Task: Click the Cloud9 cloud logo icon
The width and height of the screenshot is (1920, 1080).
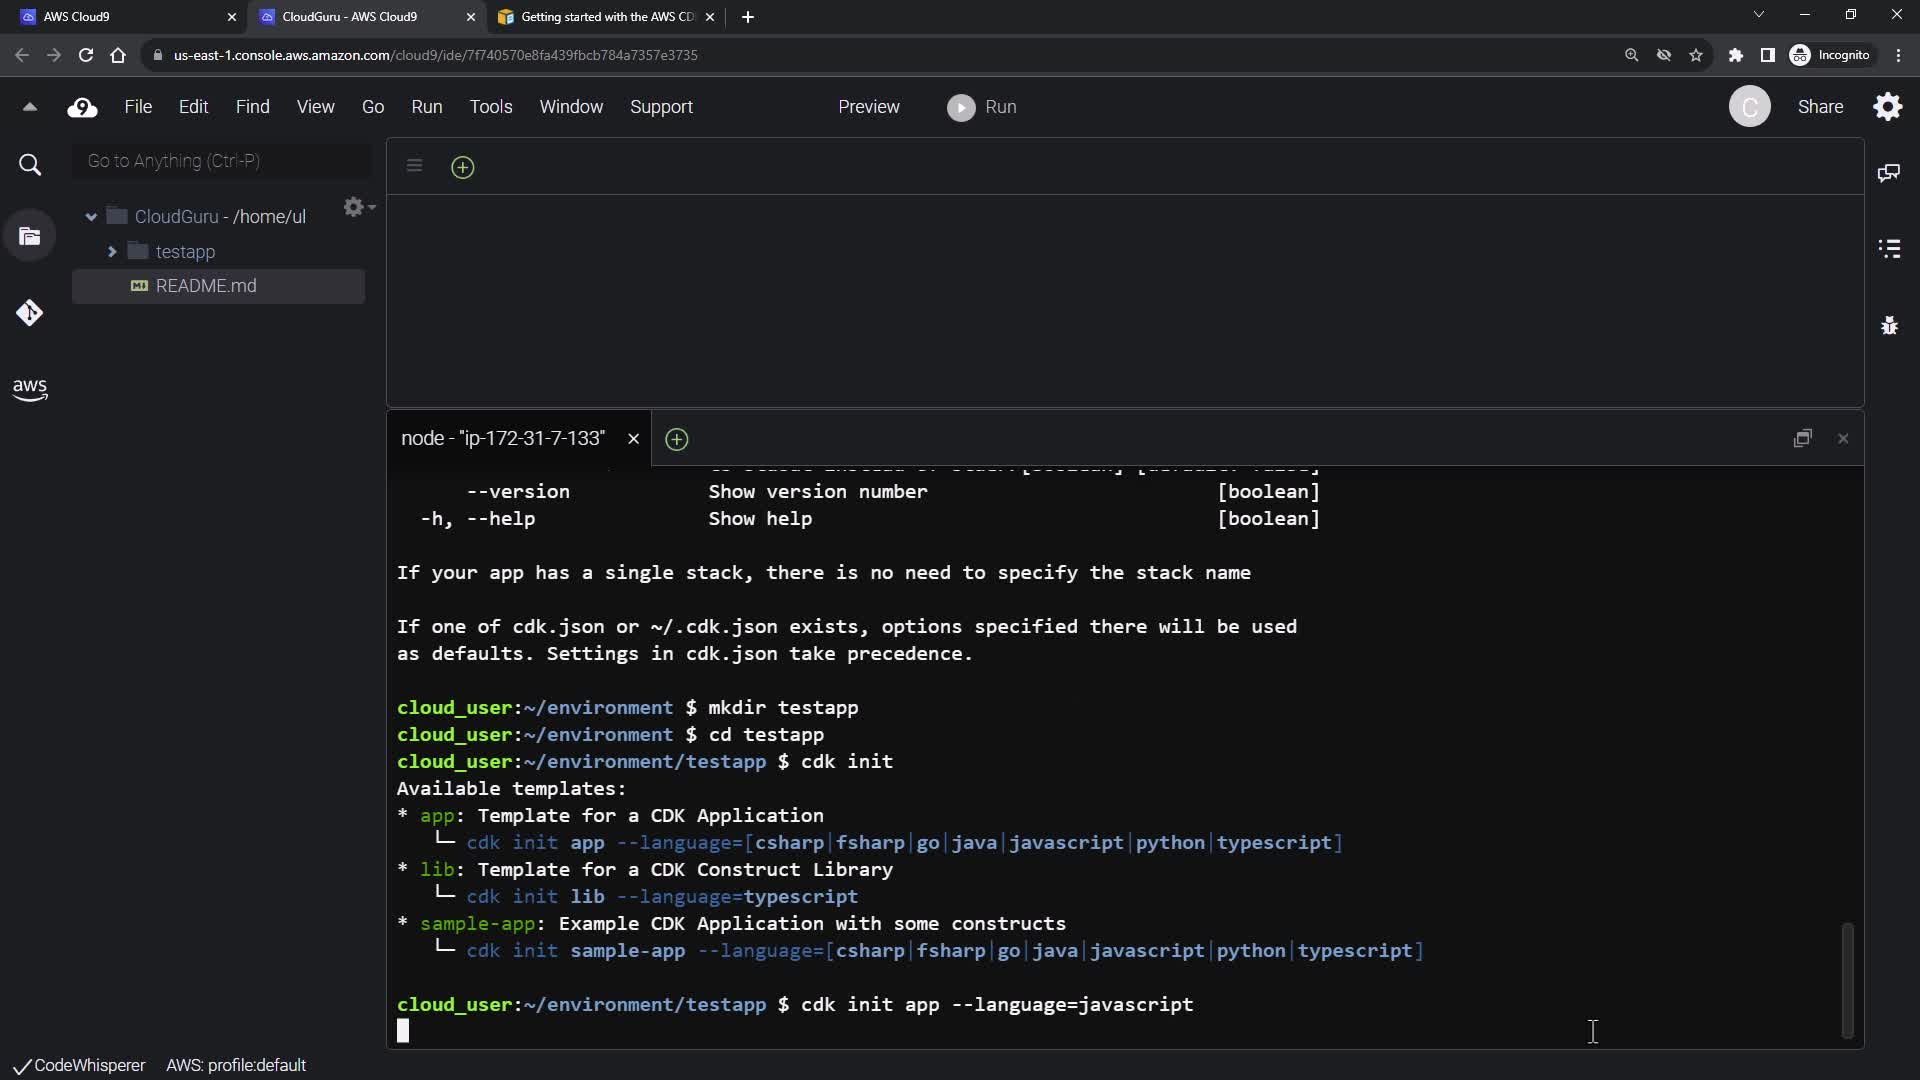Action: [82, 107]
